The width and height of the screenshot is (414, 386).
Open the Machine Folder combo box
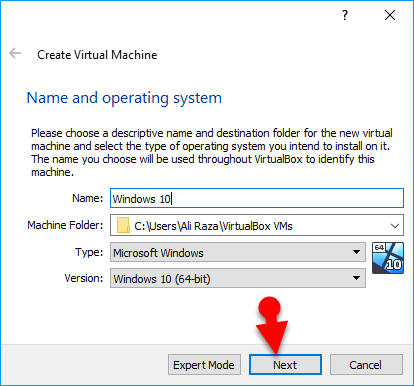click(x=257, y=225)
